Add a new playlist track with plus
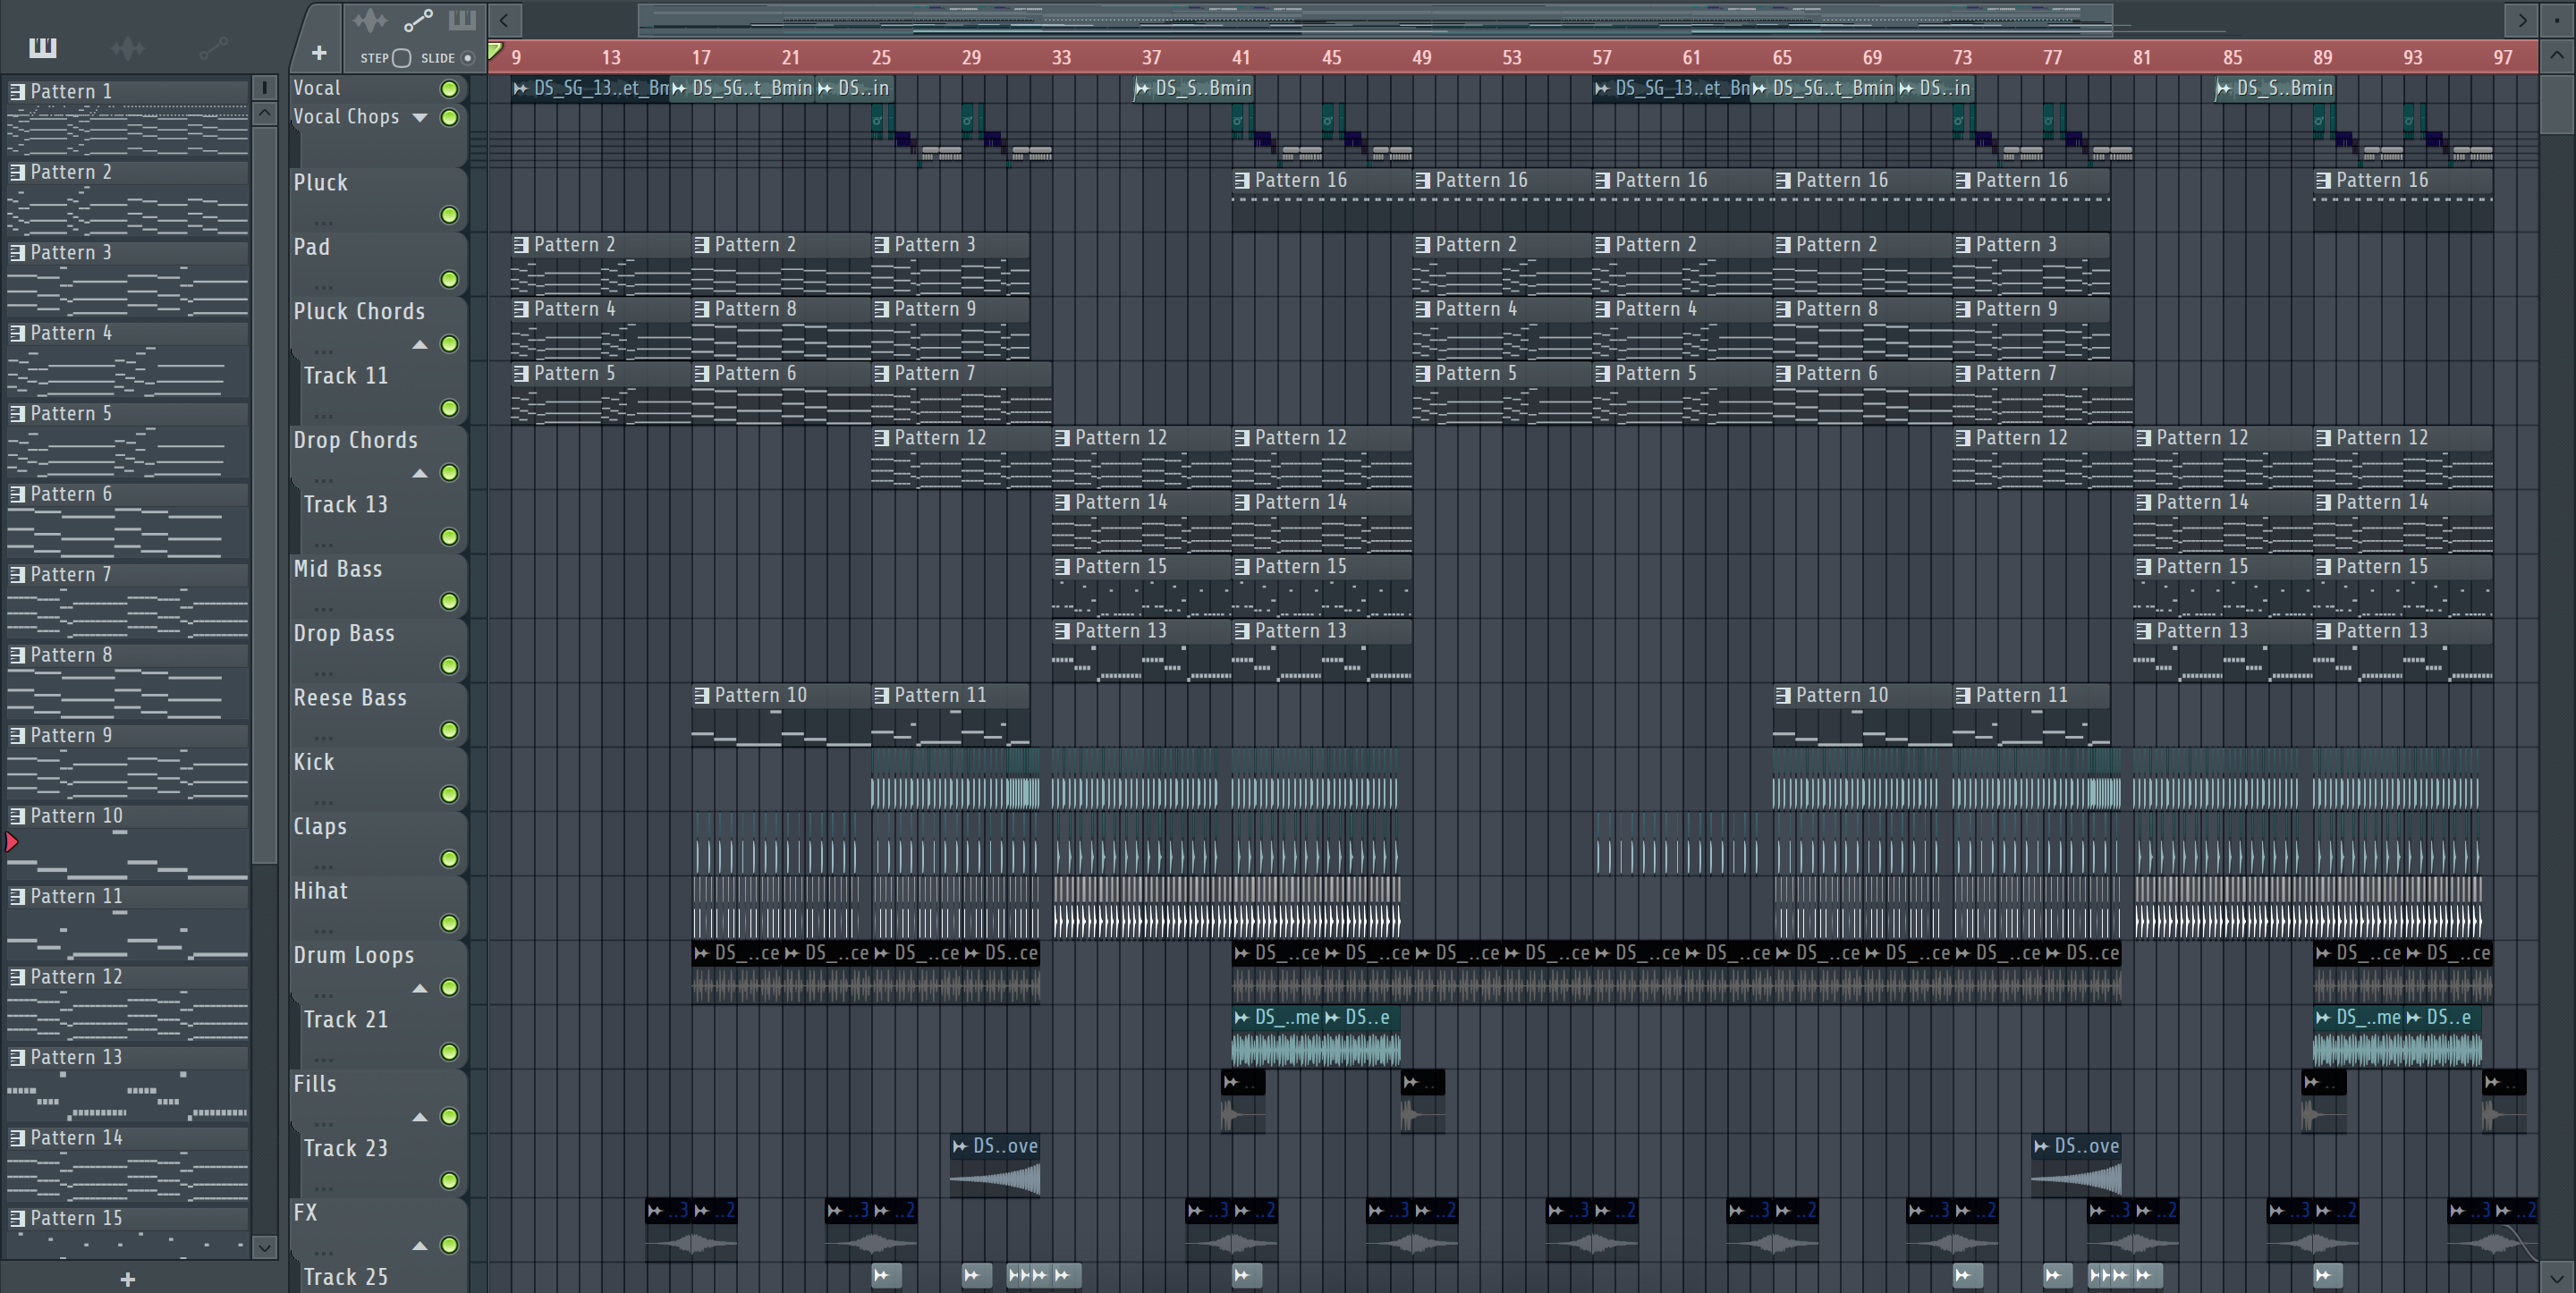 [319, 53]
